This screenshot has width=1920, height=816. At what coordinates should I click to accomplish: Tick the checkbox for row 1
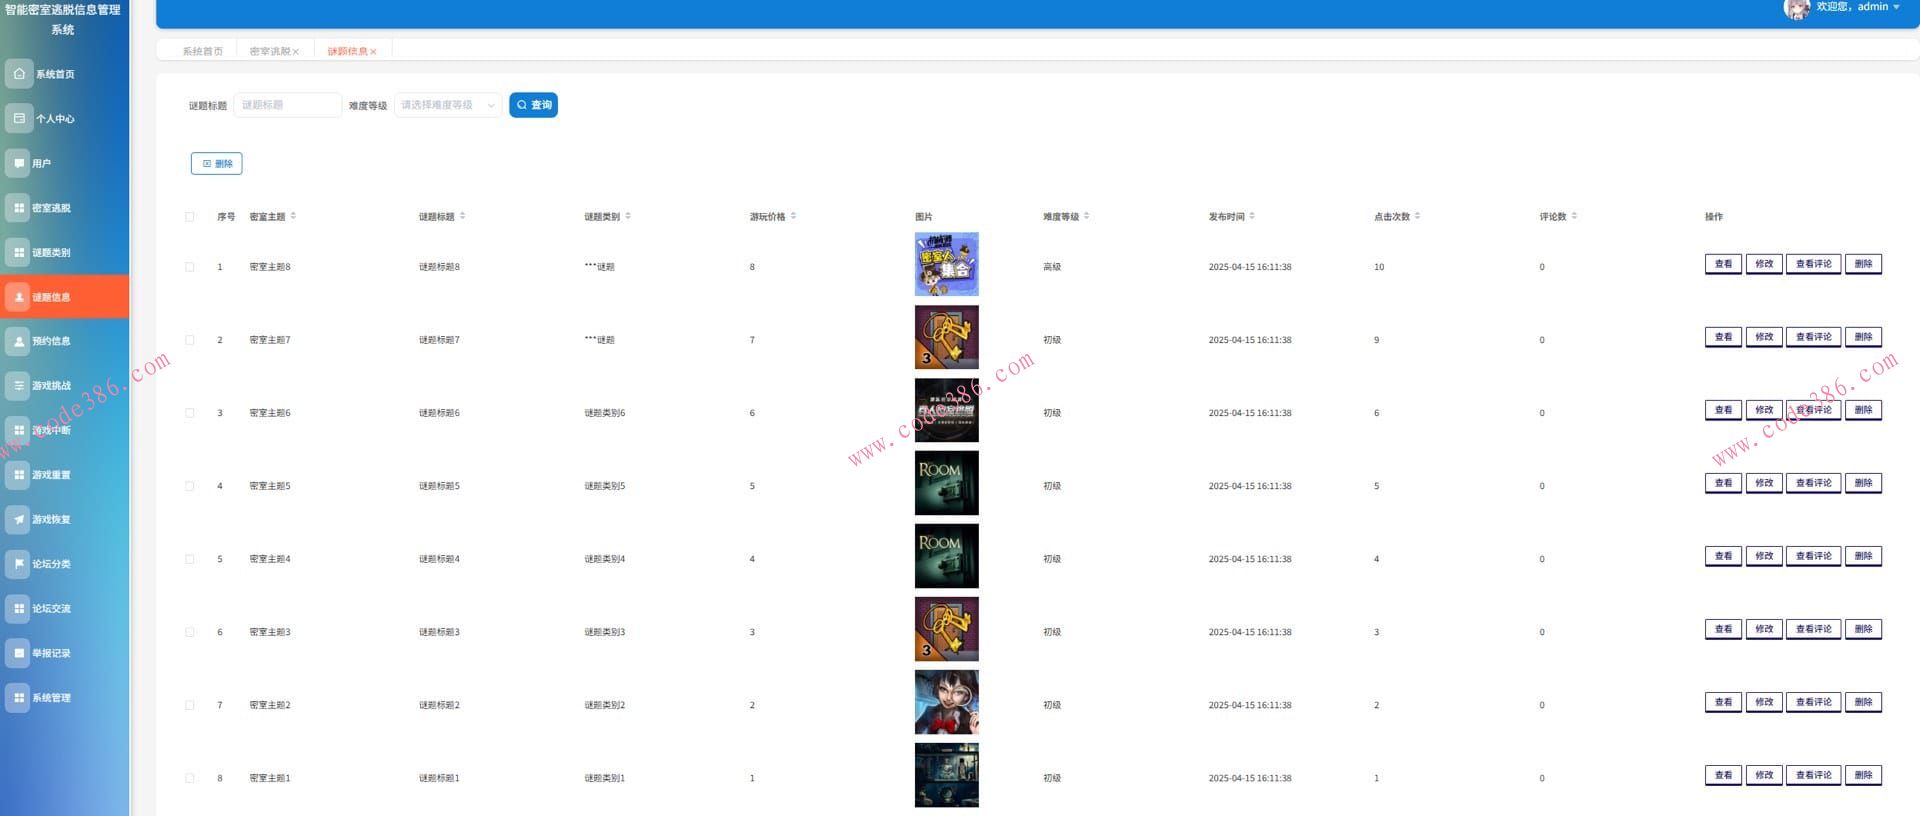190,267
